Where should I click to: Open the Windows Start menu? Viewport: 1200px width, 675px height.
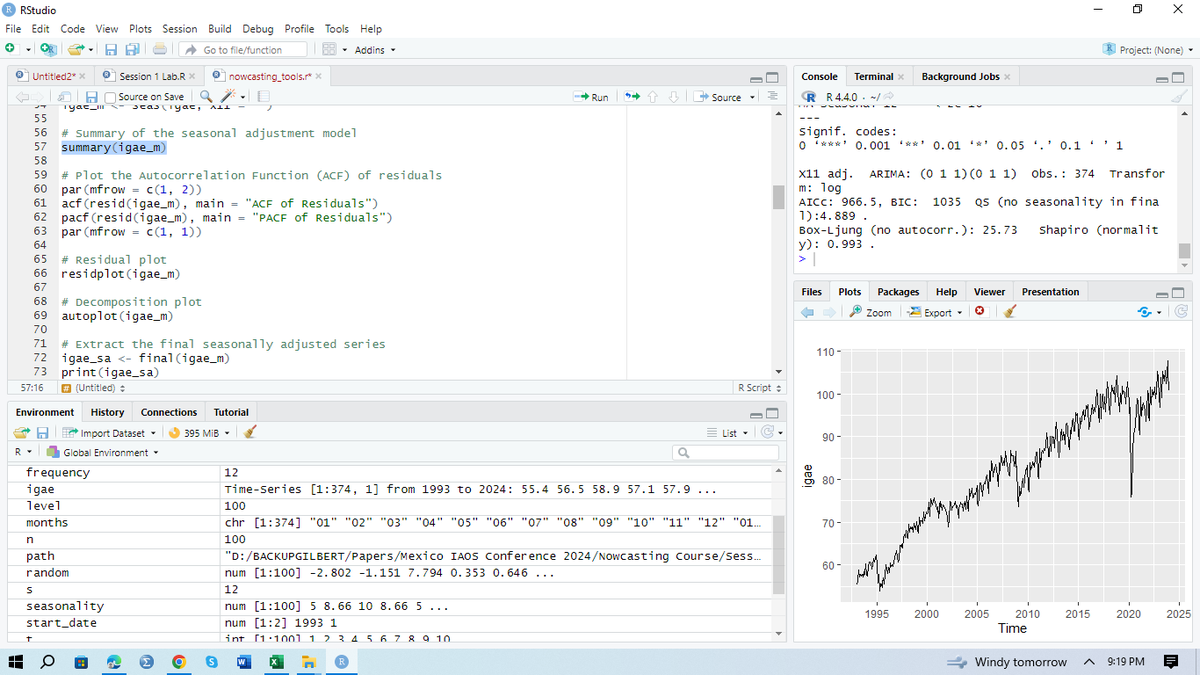coord(17,662)
